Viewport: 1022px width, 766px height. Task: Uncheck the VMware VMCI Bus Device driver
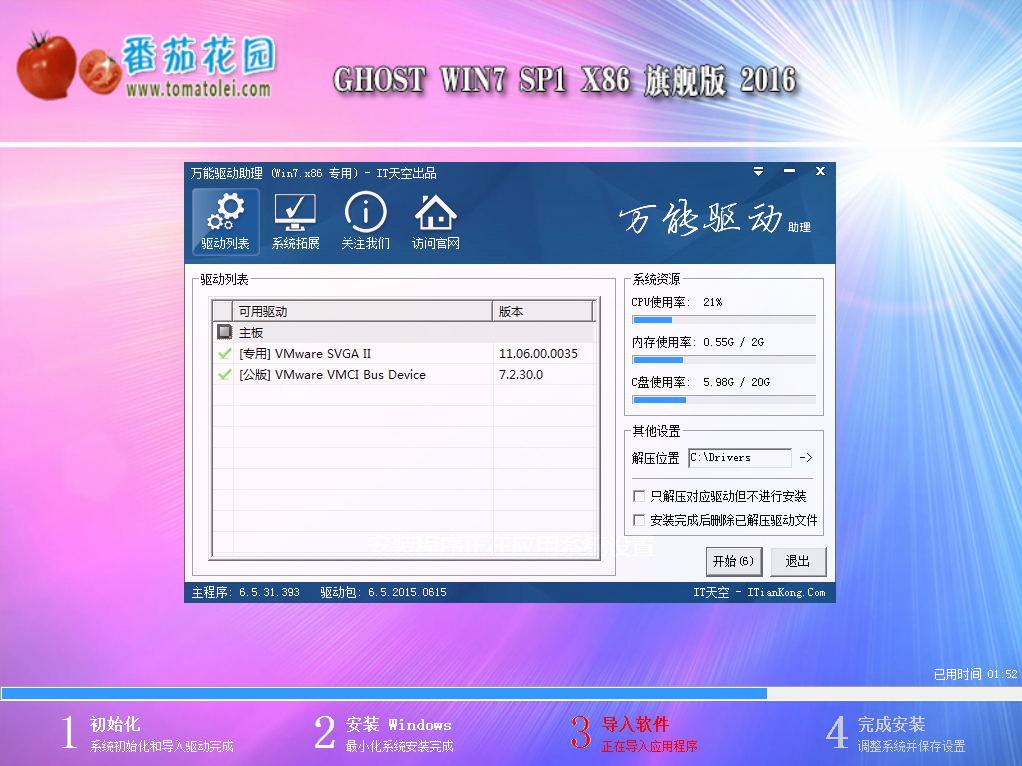point(224,374)
